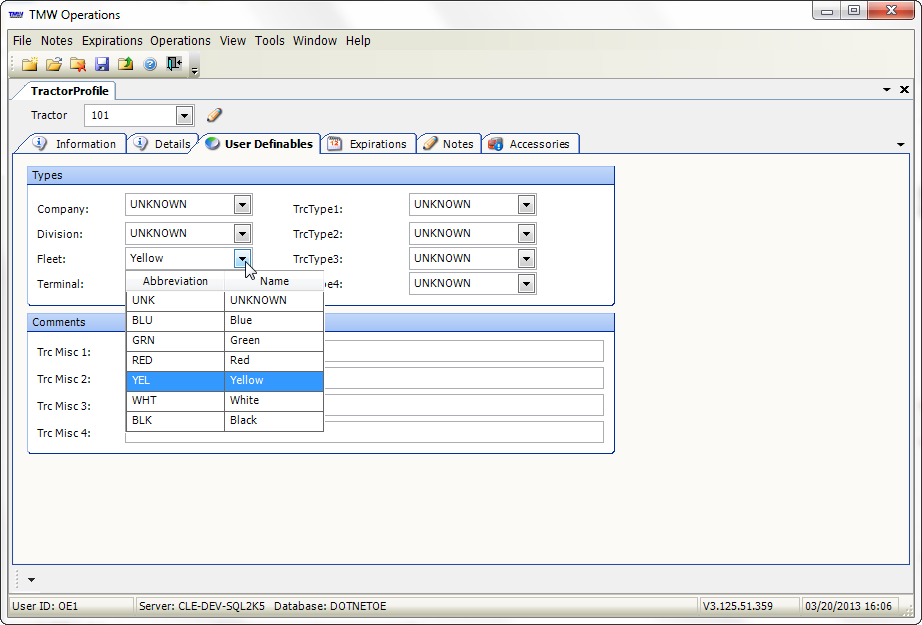Image resolution: width=922 pixels, height=625 pixels.
Task: Close the TractorProfile document panel
Action: pos(904,90)
